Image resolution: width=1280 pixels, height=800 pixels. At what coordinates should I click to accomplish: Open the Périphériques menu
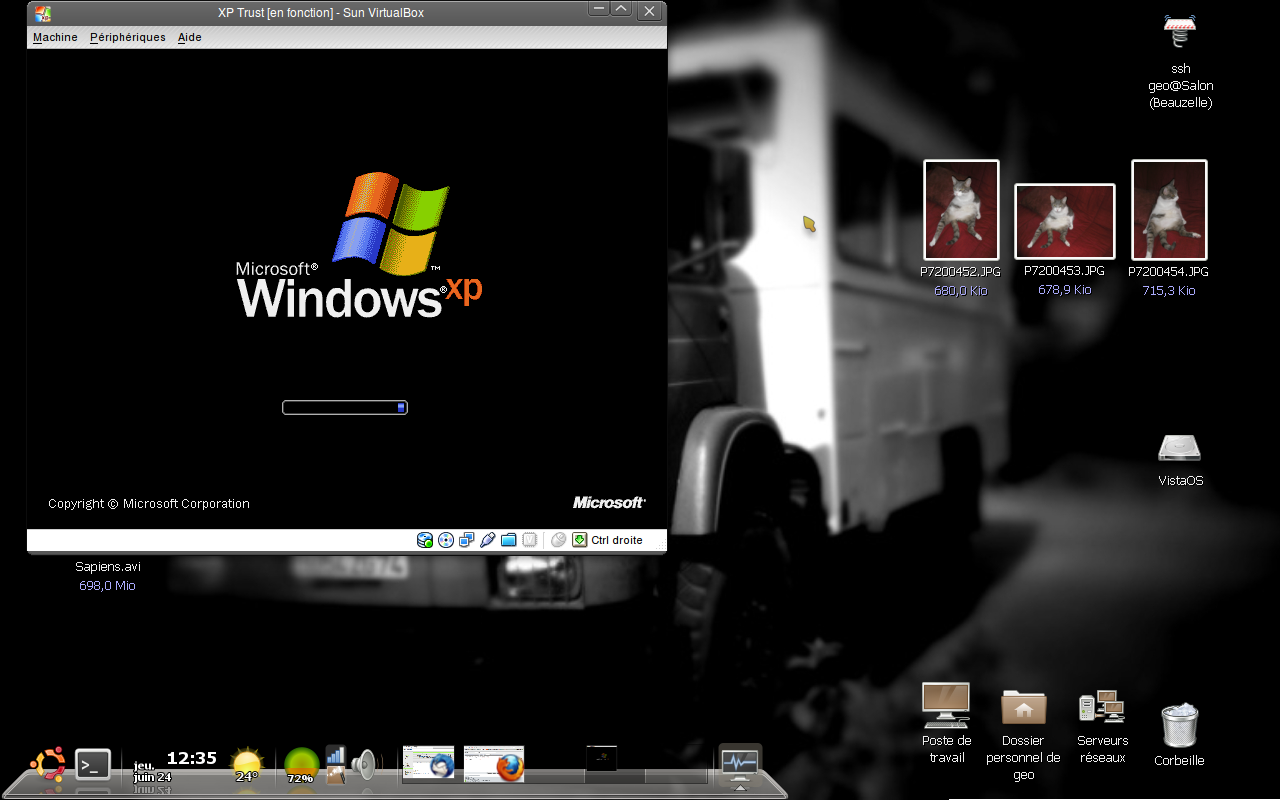click(x=128, y=37)
